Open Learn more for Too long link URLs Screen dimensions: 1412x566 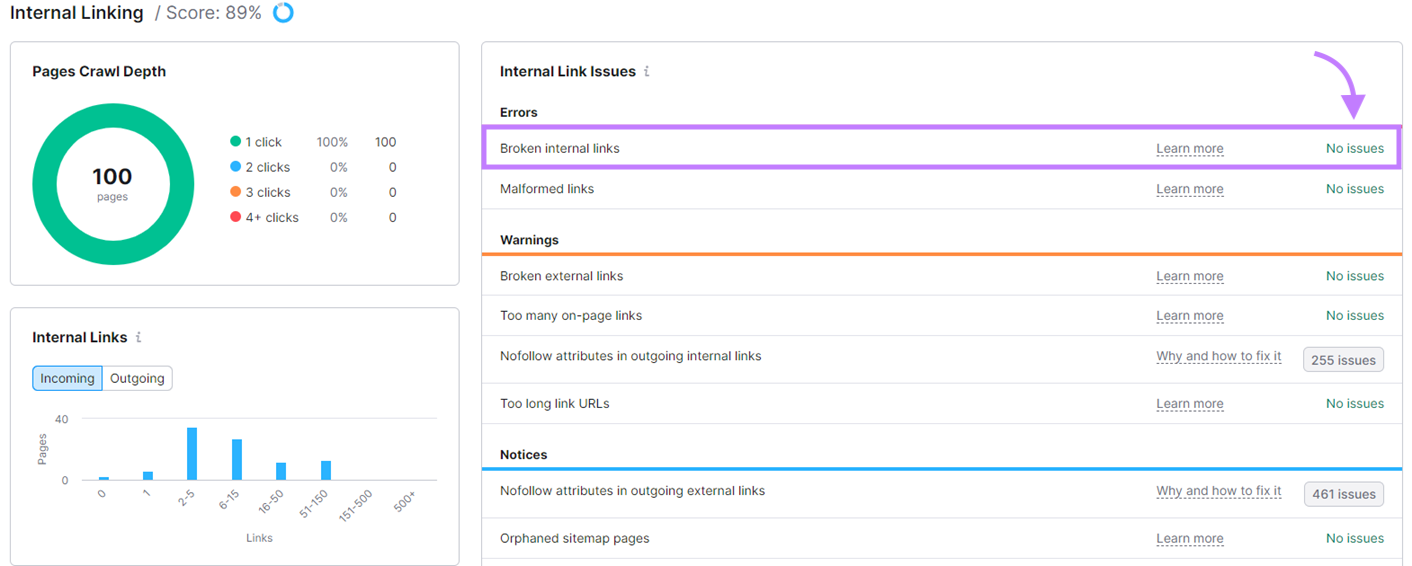[x=1189, y=404]
